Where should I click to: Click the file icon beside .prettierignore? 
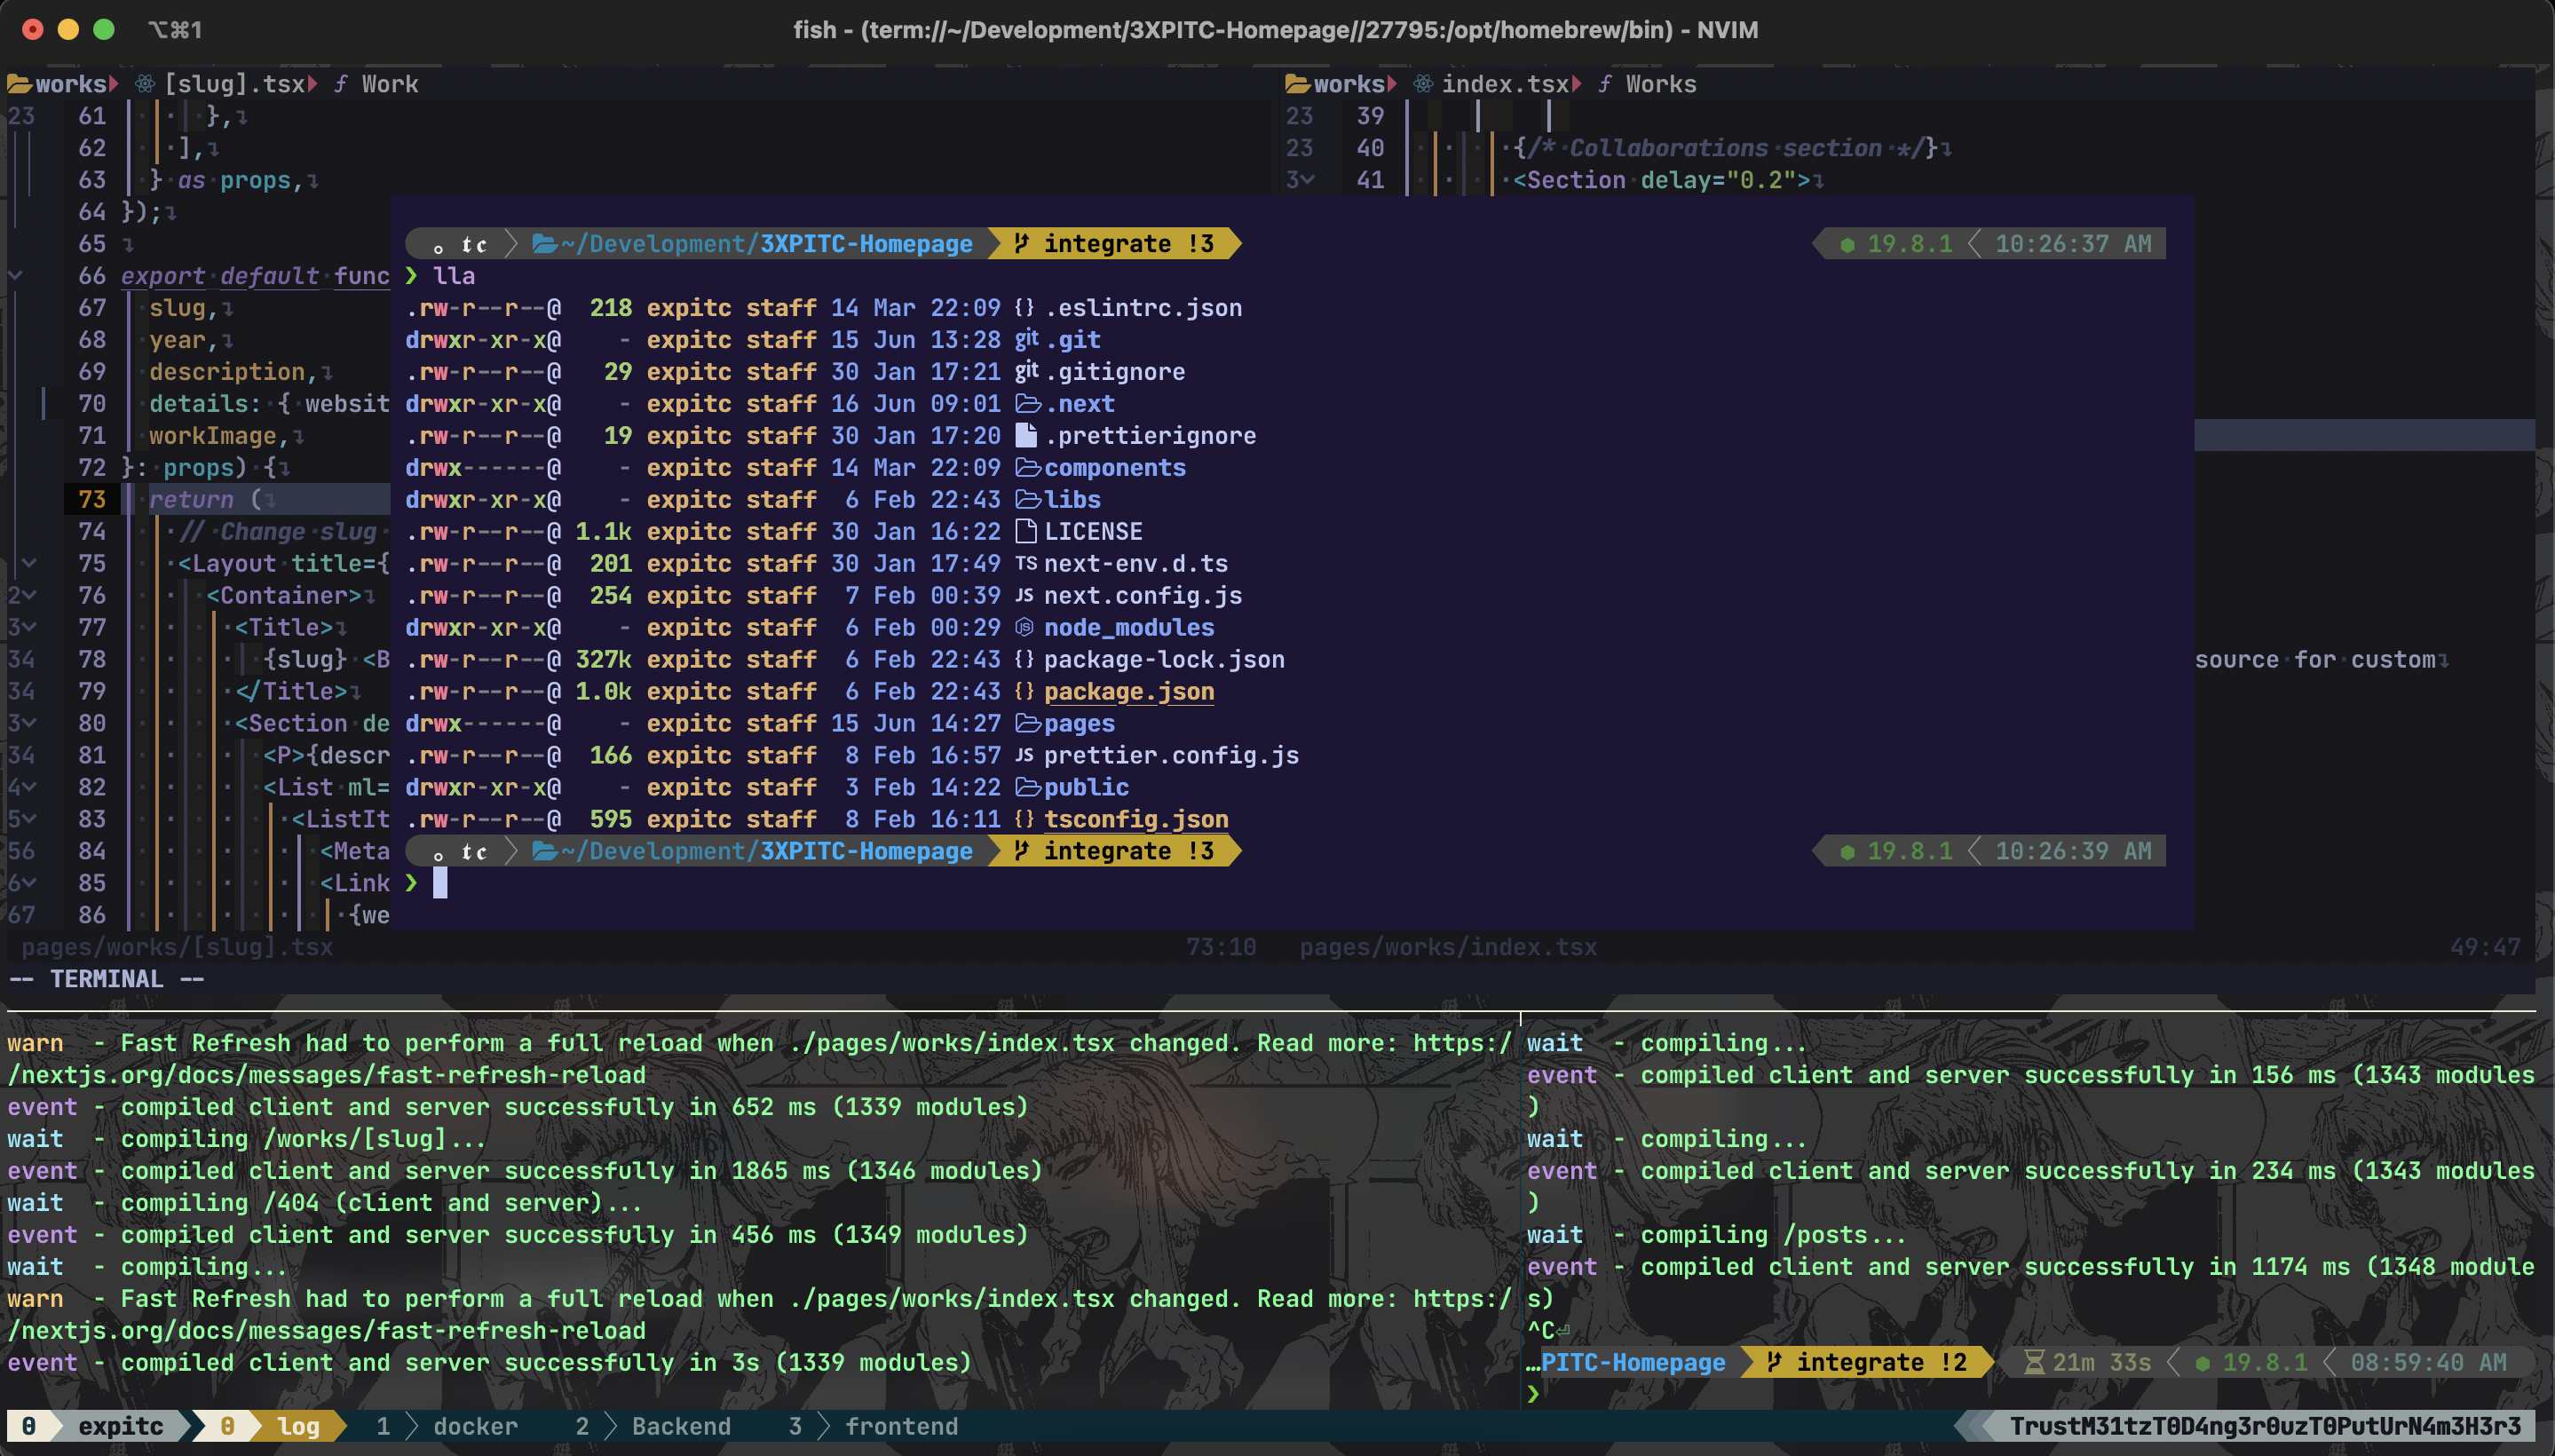[x=1026, y=435]
